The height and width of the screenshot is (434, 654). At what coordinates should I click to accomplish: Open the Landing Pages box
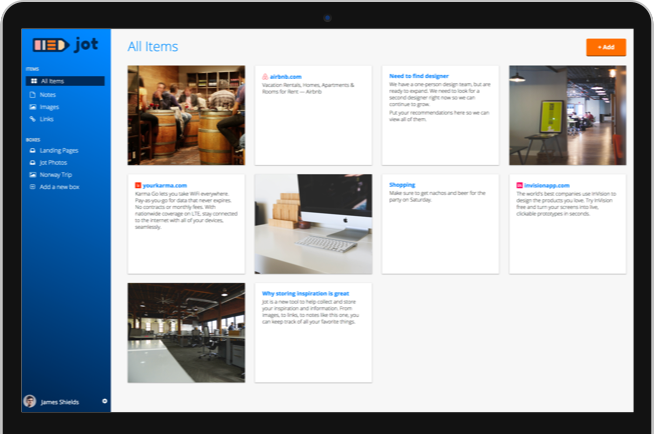pos(58,150)
